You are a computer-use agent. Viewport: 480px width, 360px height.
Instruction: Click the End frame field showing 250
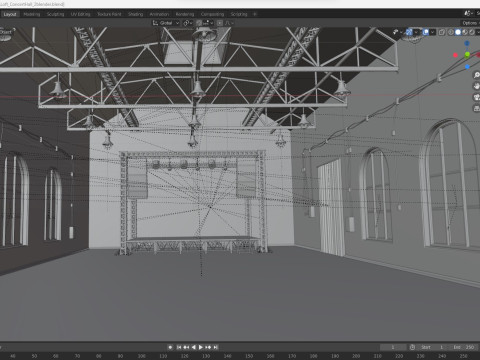tap(464, 347)
